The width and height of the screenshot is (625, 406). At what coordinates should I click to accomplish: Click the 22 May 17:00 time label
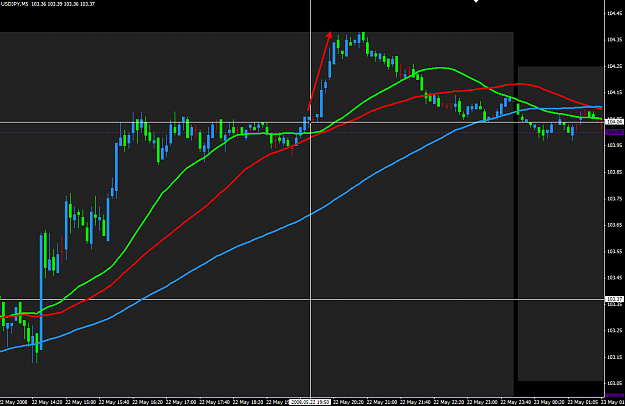[181, 402]
